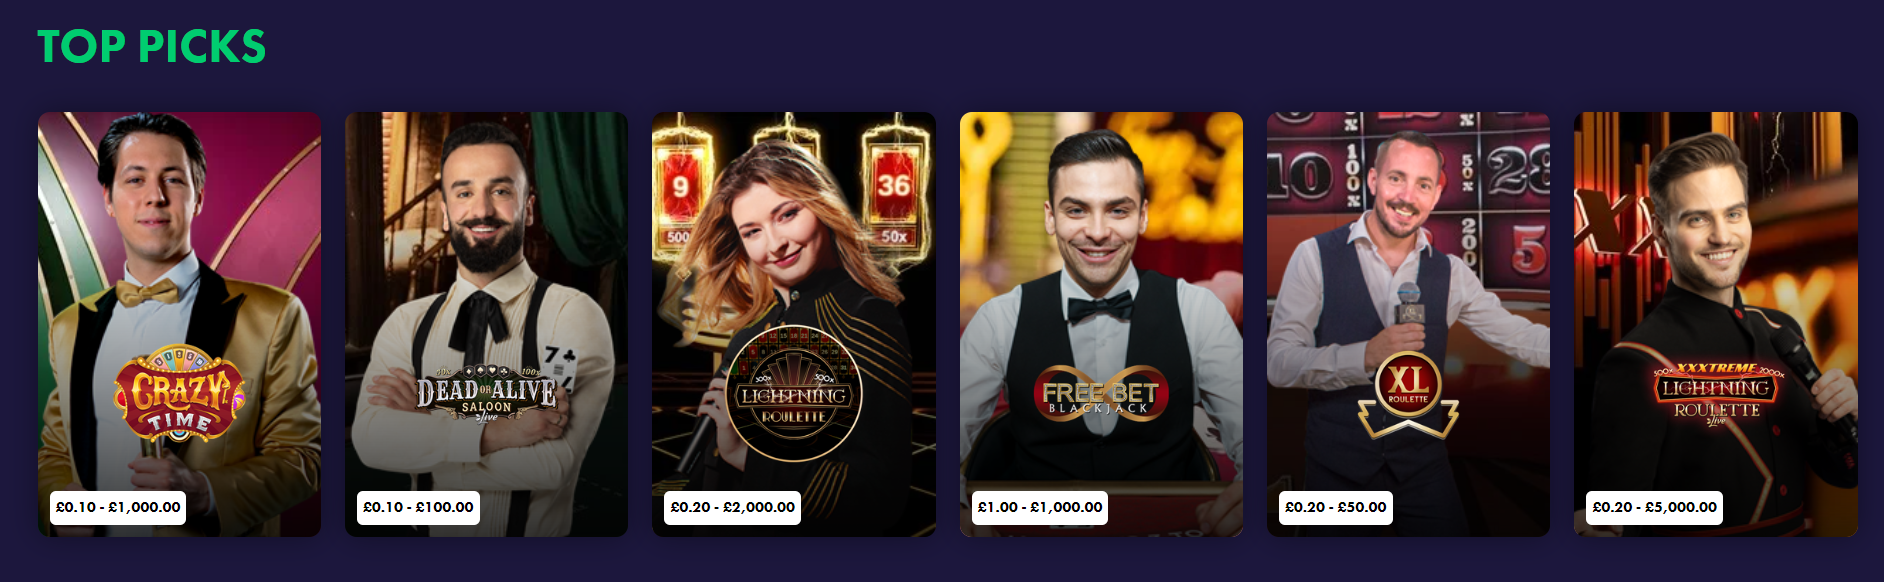
Task: Click the £0.10 - £100.00 bet range label
Action: coord(418,507)
